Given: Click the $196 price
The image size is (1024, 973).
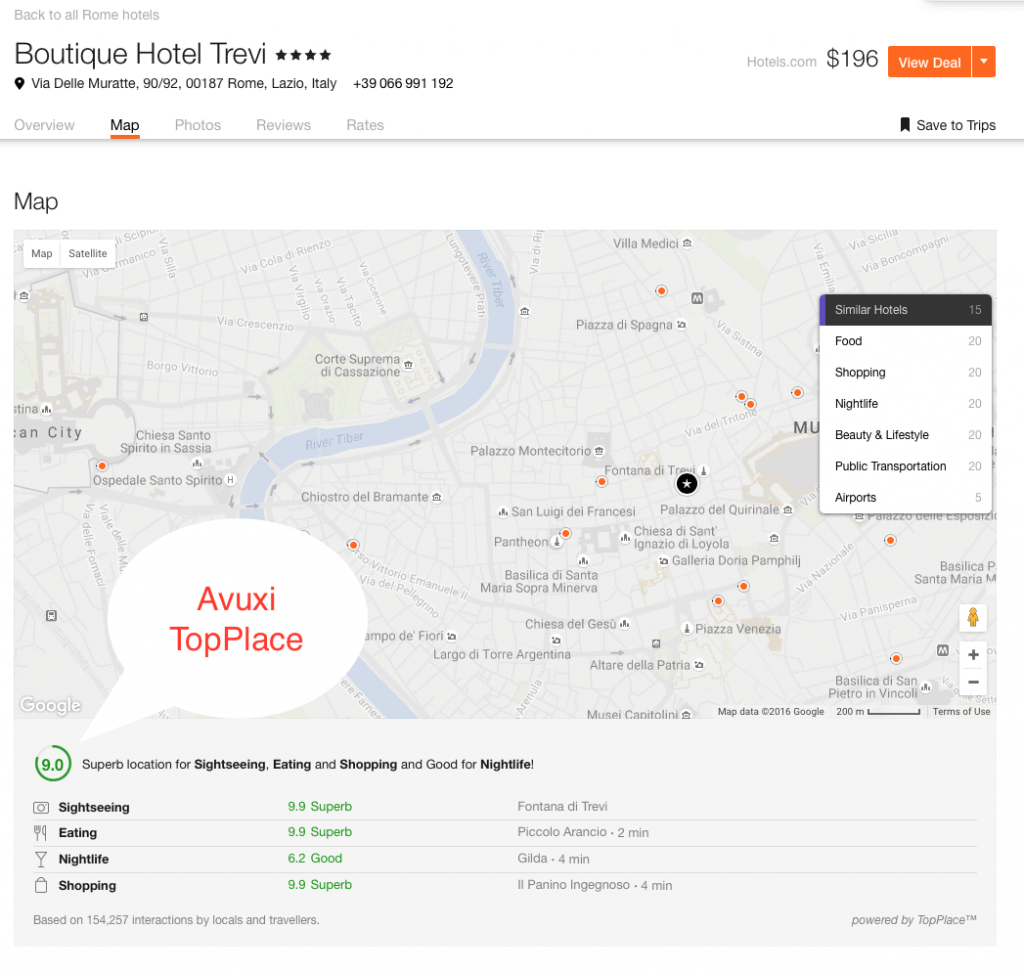Looking at the screenshot, I should 852,59.
